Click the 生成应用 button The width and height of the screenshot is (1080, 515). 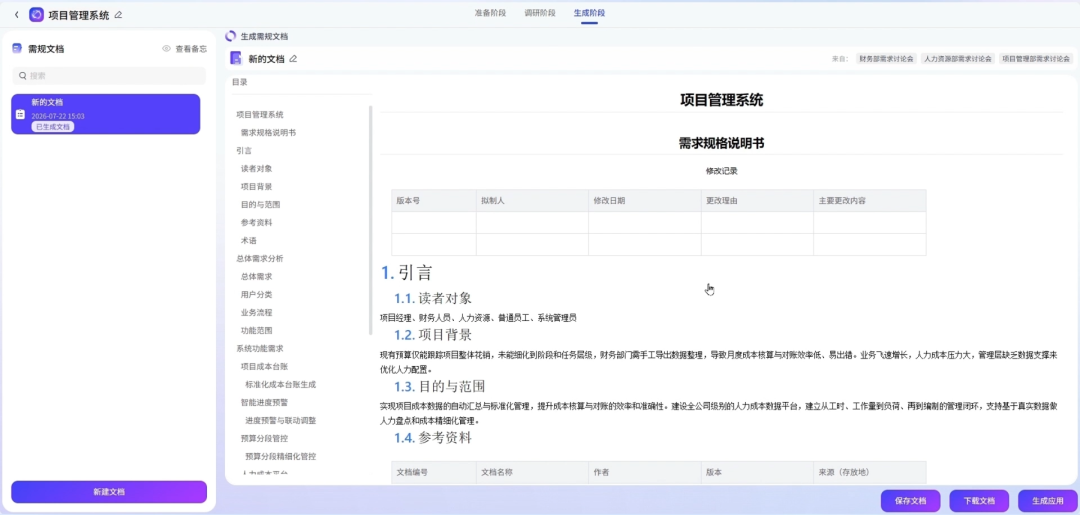tap(1048, 501)
